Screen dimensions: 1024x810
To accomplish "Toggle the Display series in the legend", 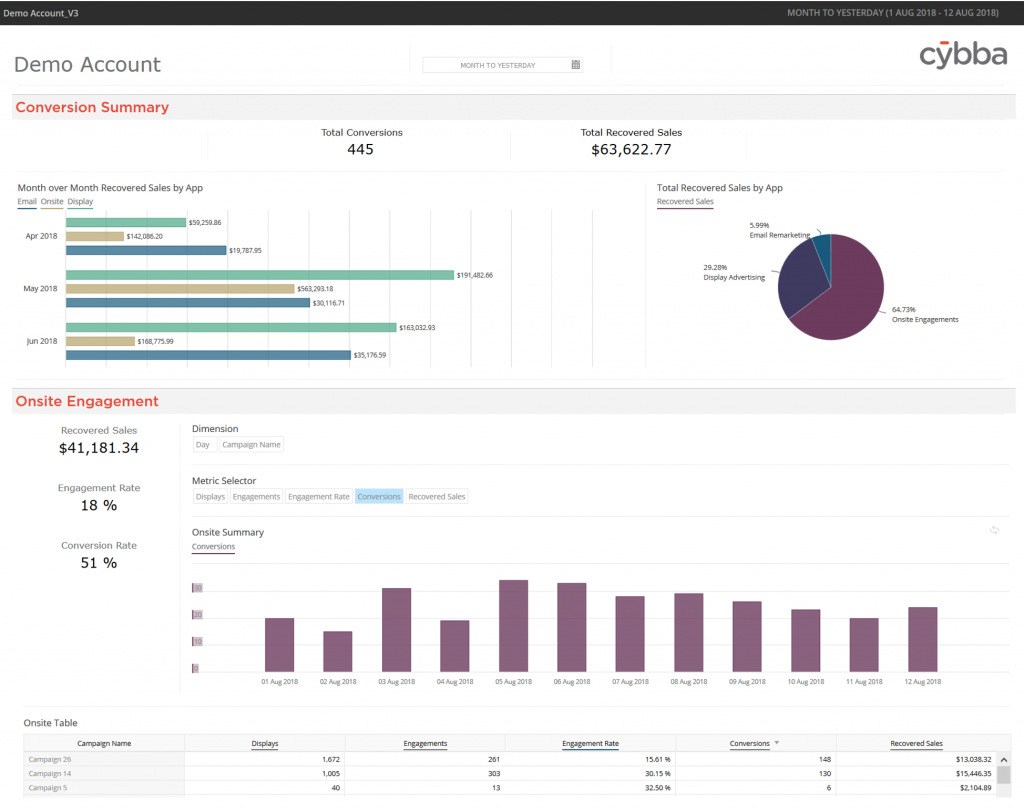I will pos(80,201).
